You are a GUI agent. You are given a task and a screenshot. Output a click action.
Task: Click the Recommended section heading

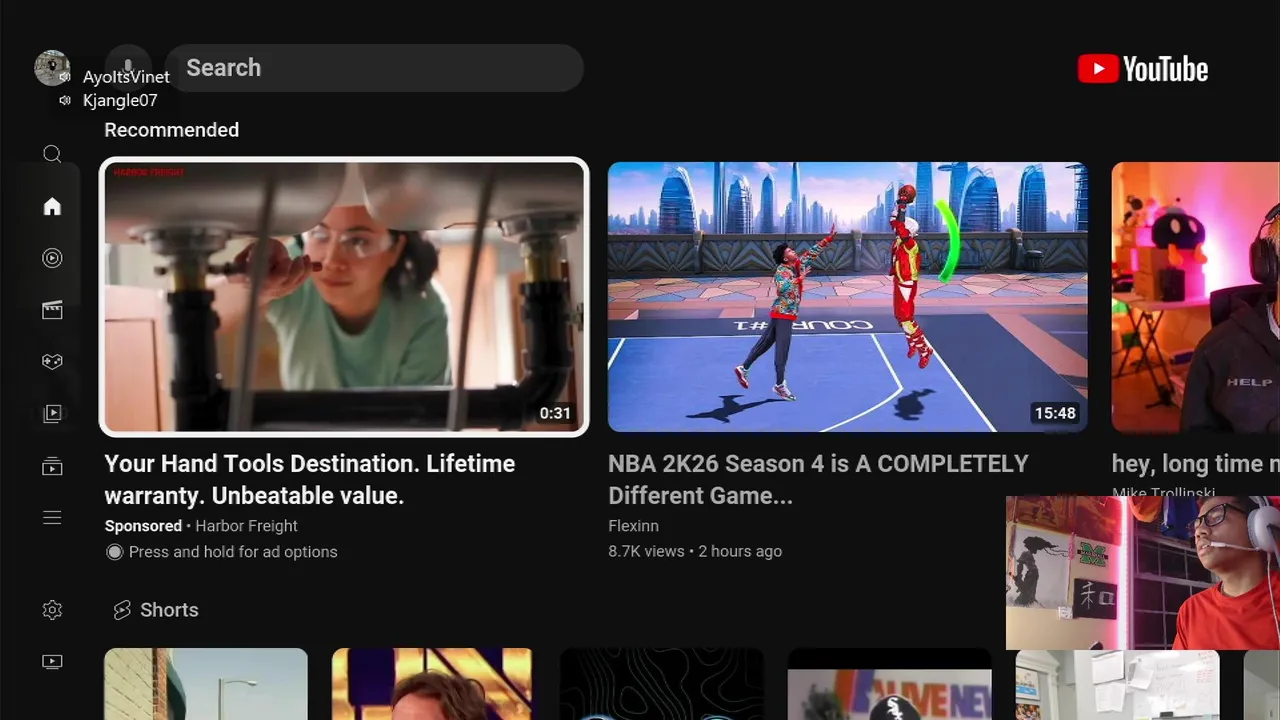click(x=171, y=130)
